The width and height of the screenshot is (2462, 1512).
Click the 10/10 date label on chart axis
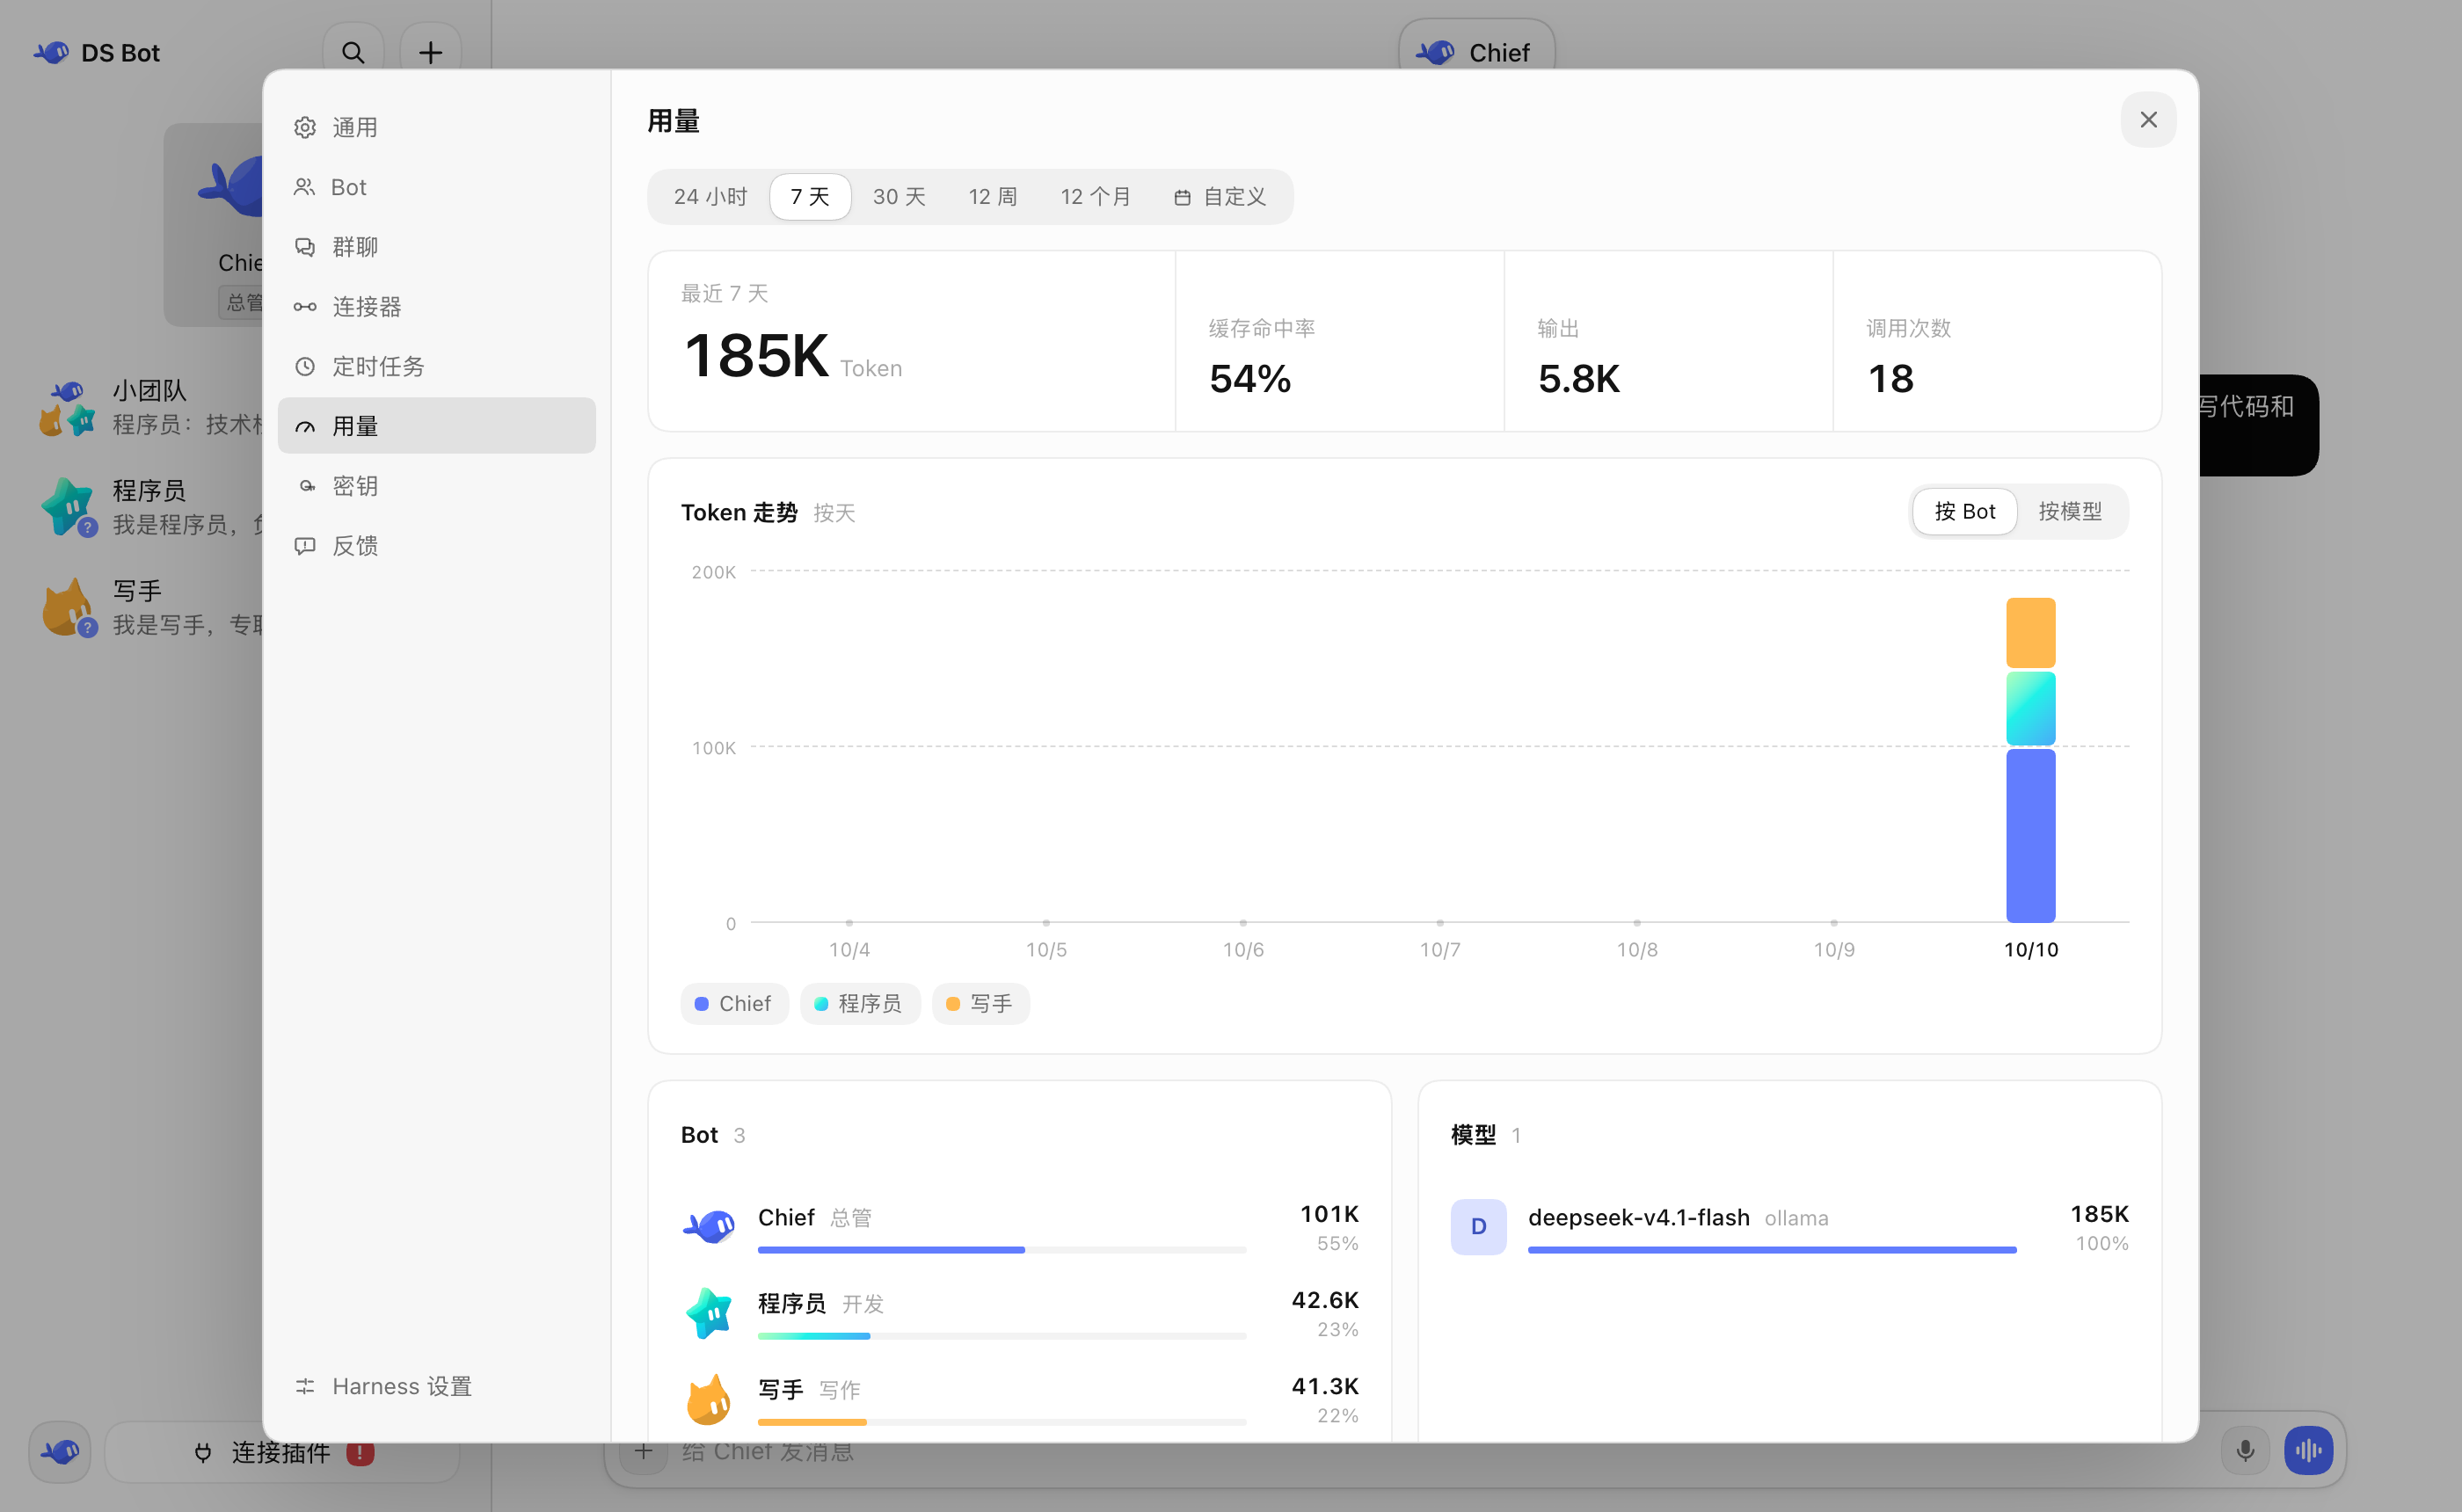click(x=2030, y=949)
